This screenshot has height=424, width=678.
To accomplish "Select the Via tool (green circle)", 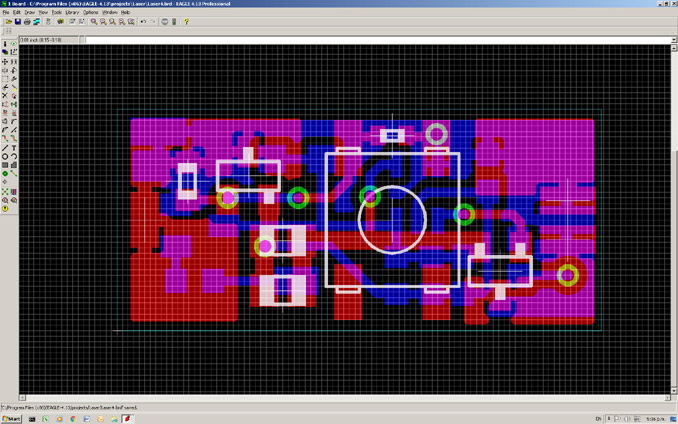I will click(5, 173).
